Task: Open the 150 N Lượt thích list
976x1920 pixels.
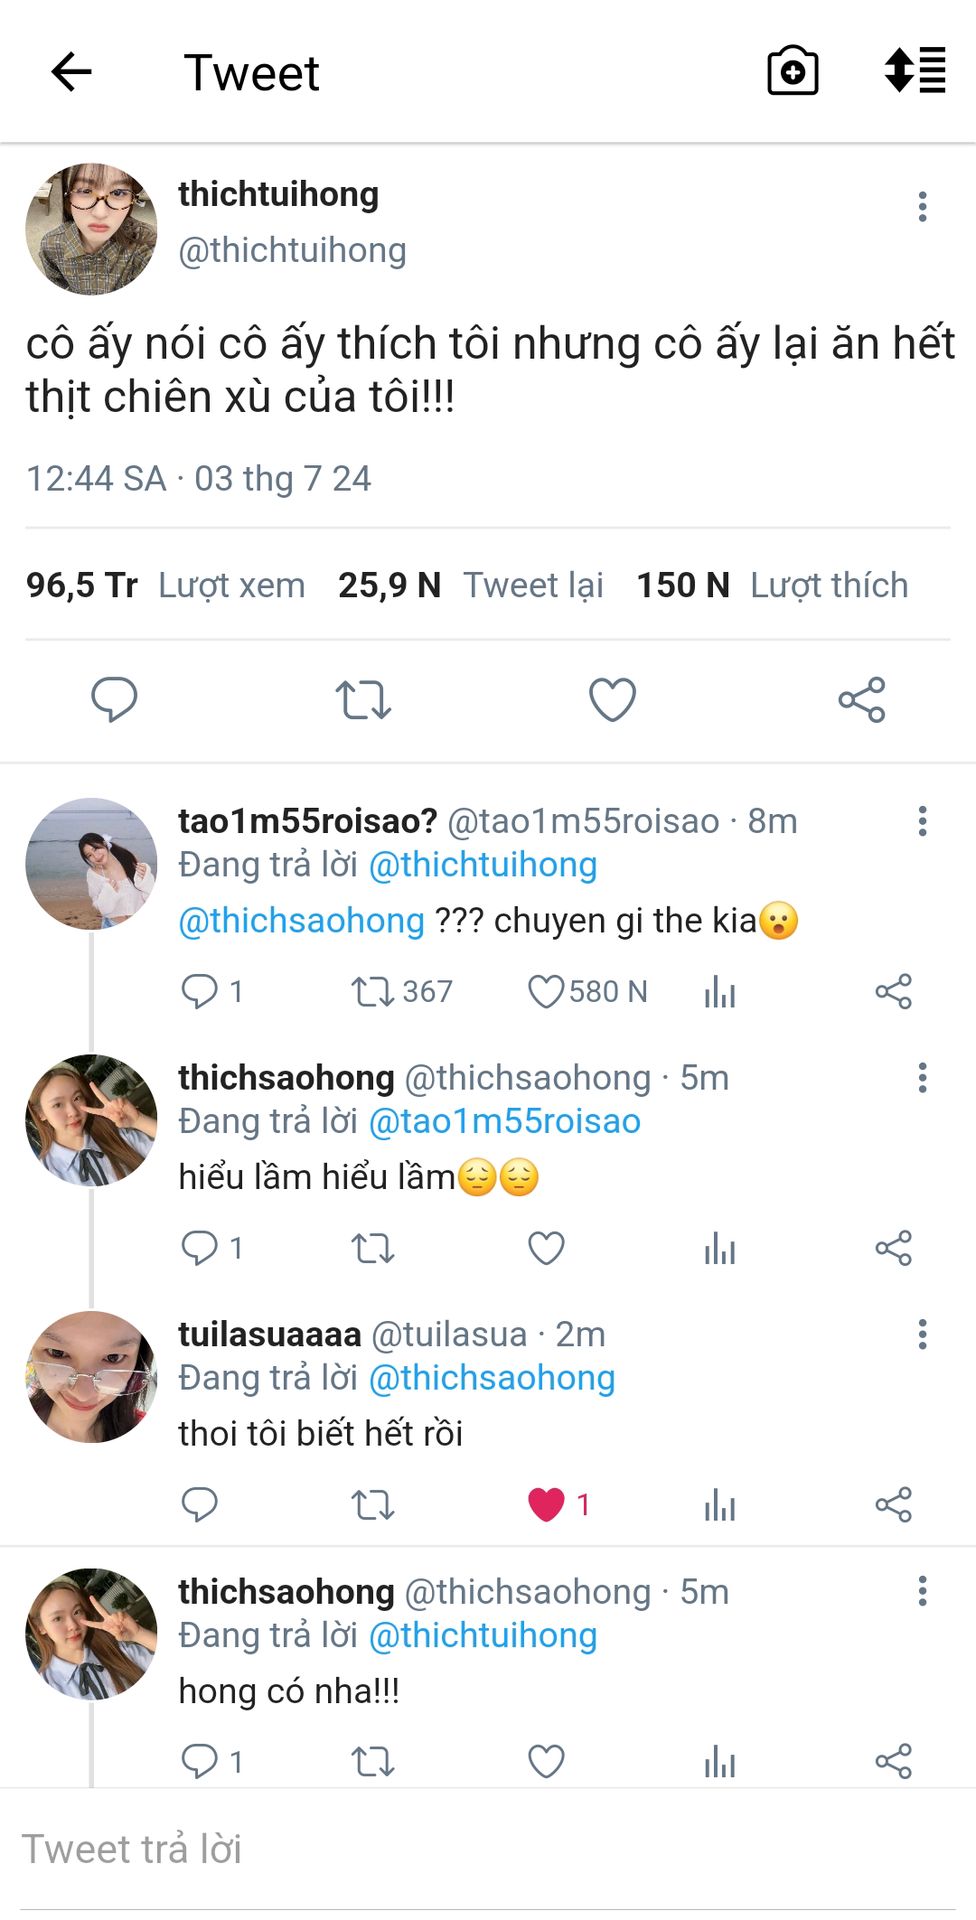Action: pyautogui.click(x=772, y=585)
